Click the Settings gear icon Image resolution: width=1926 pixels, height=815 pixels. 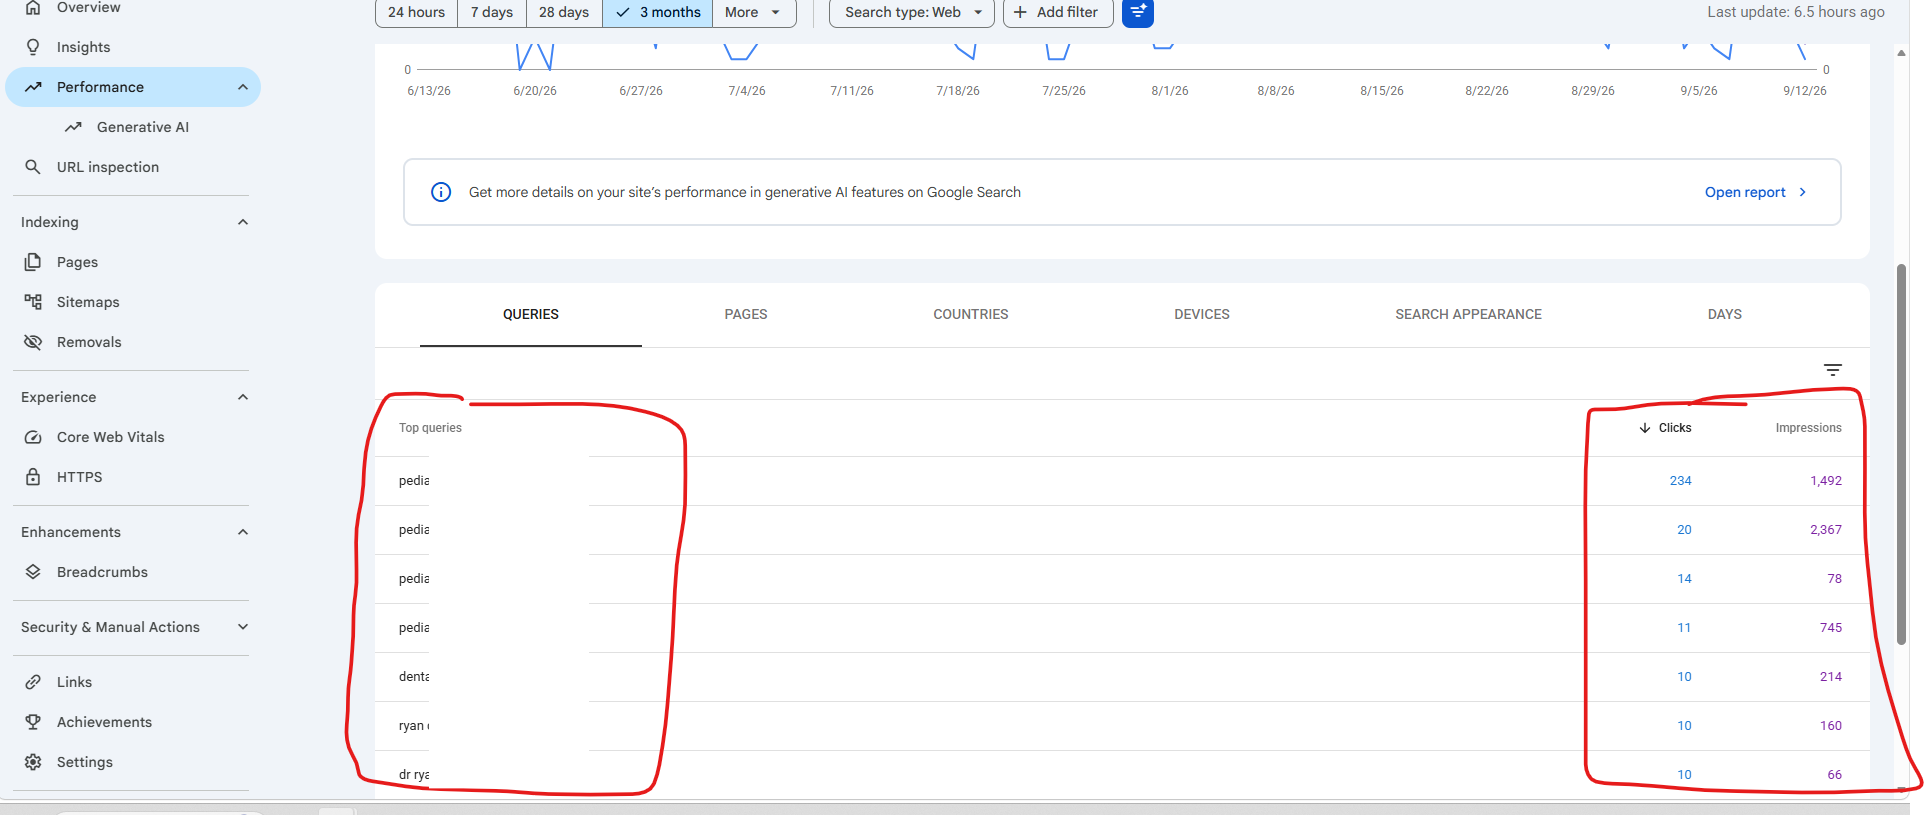point(33,762)
